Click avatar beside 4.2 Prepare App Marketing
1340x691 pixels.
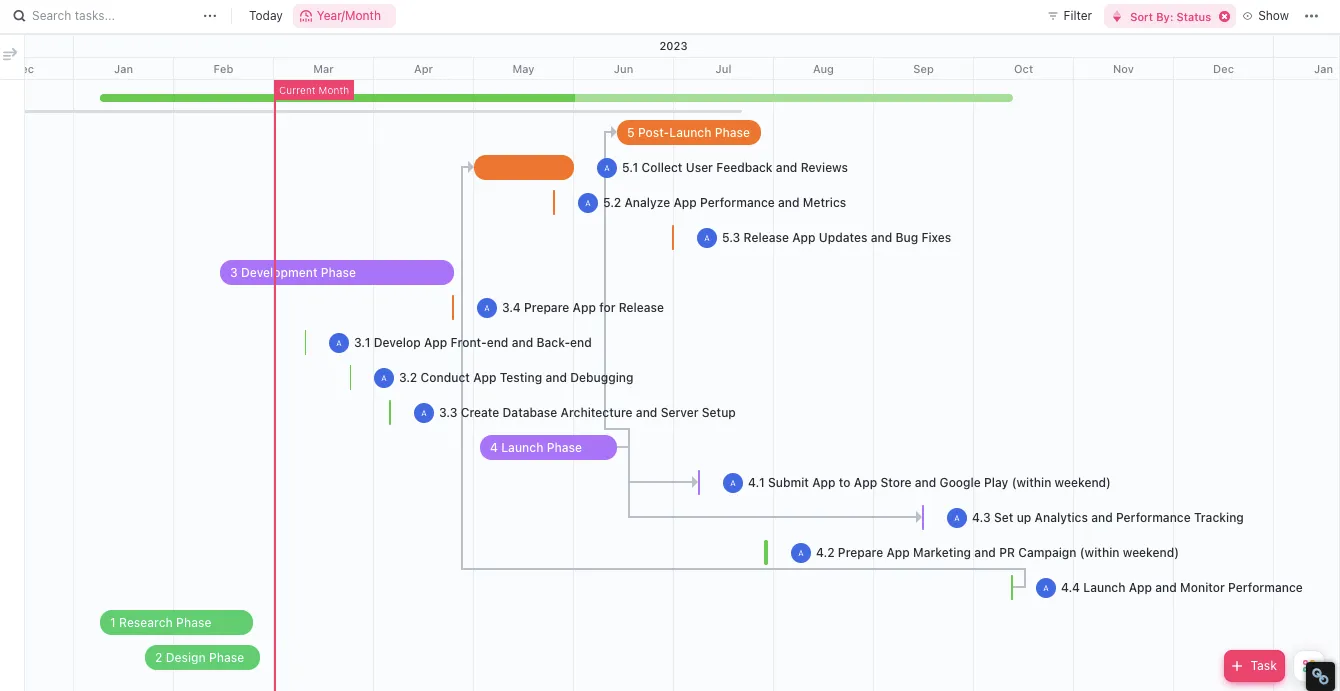pyautogui.click(x=801, y=553)
